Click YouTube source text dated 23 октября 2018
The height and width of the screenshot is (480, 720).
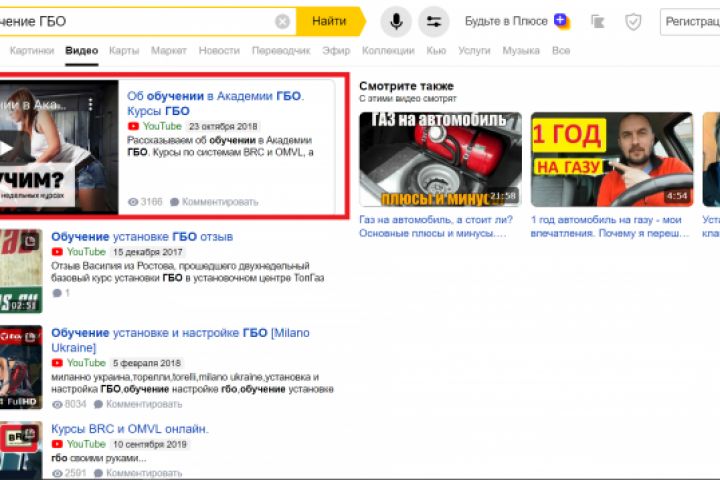[162, 126]
